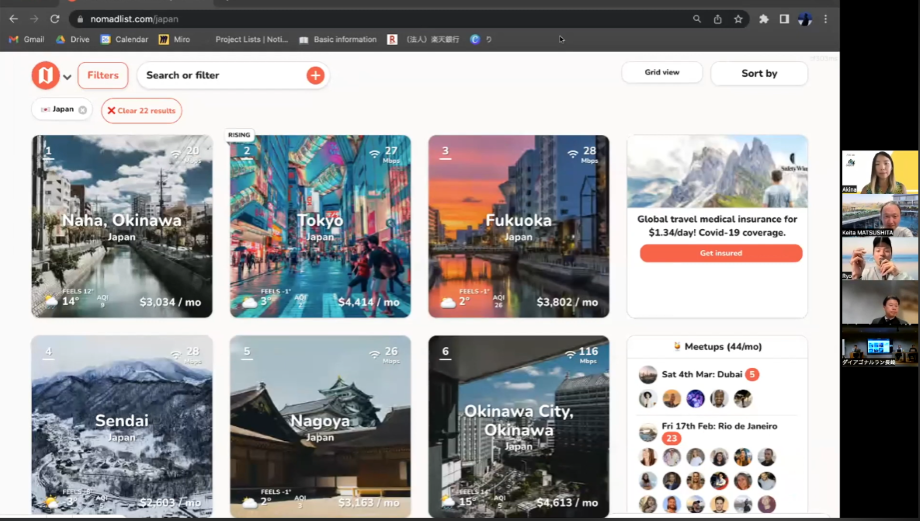Open the Filters button
Image resolution: width=920 pixels, height=521 pixels.
[x=103, y=75]
